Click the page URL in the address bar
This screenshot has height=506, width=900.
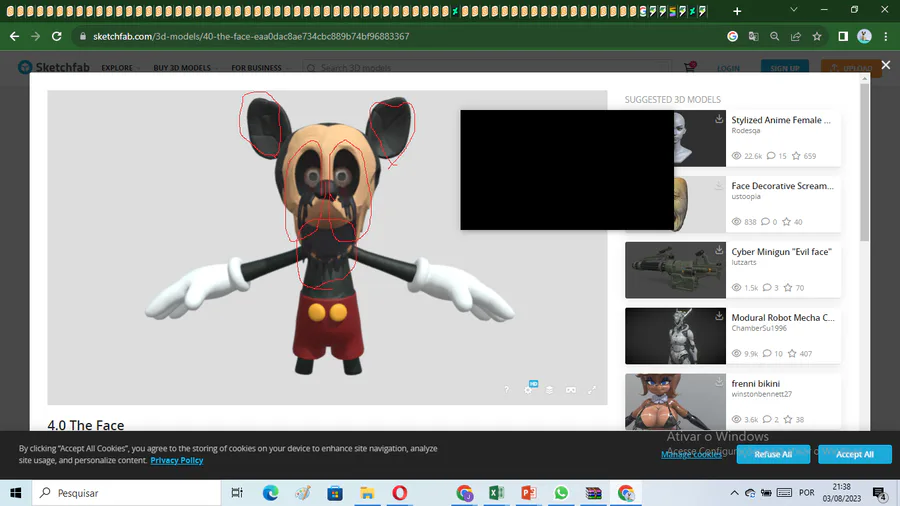point(251,36)
